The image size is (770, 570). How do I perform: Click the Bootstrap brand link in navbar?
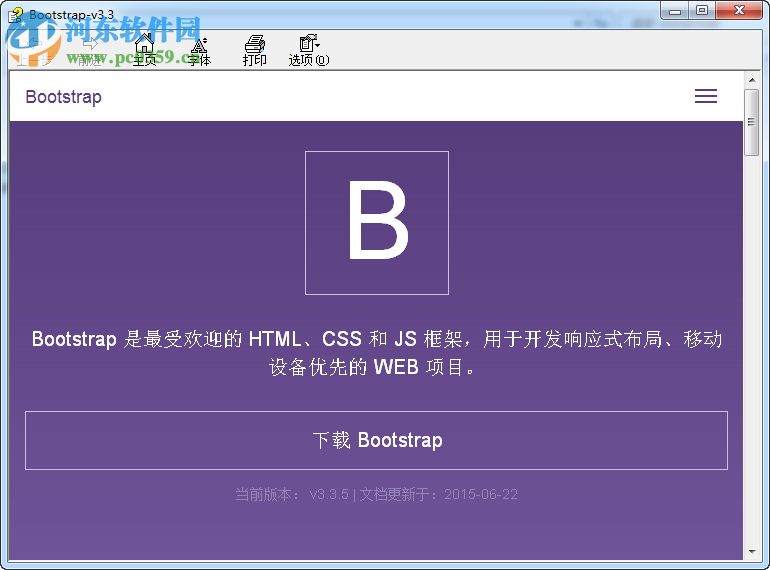pyautogui.click(x=64, y=97)
